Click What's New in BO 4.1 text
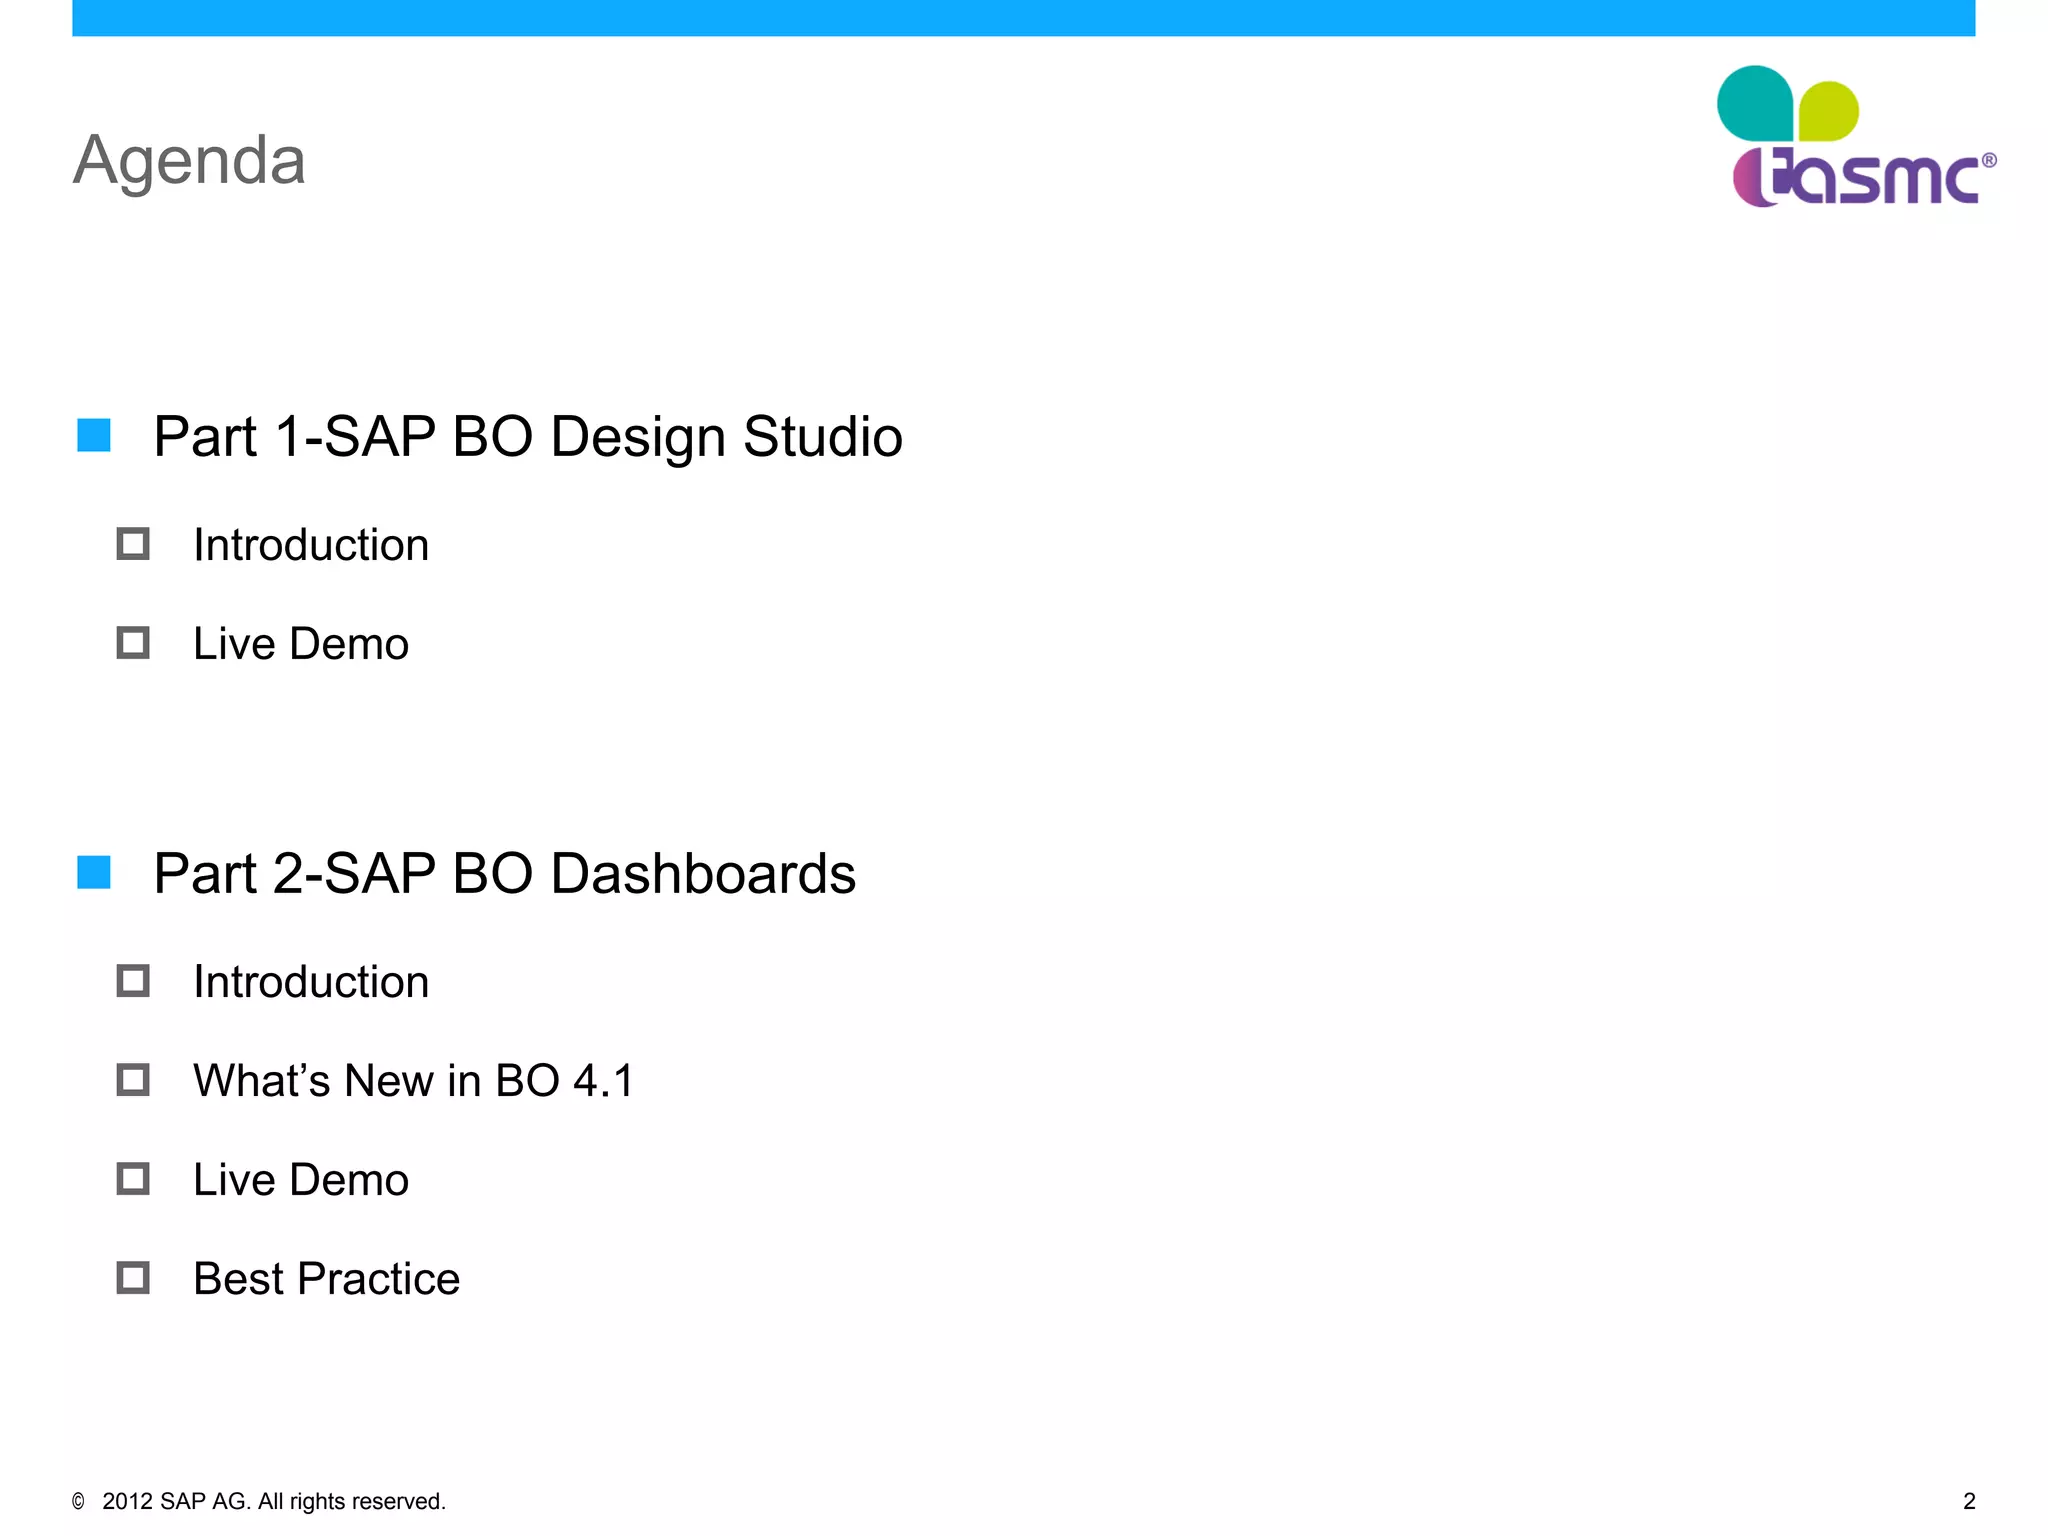Viewport: 2048px width, 1536px height. 413,1081
